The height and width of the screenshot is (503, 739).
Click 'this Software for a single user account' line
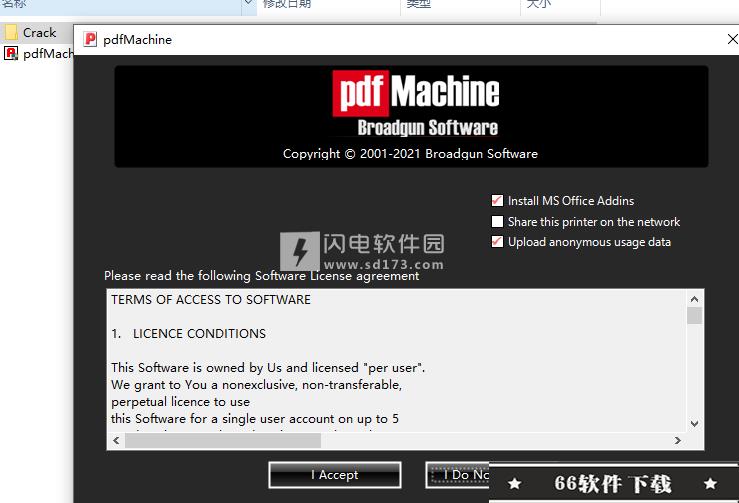click(x=255, y=419)
